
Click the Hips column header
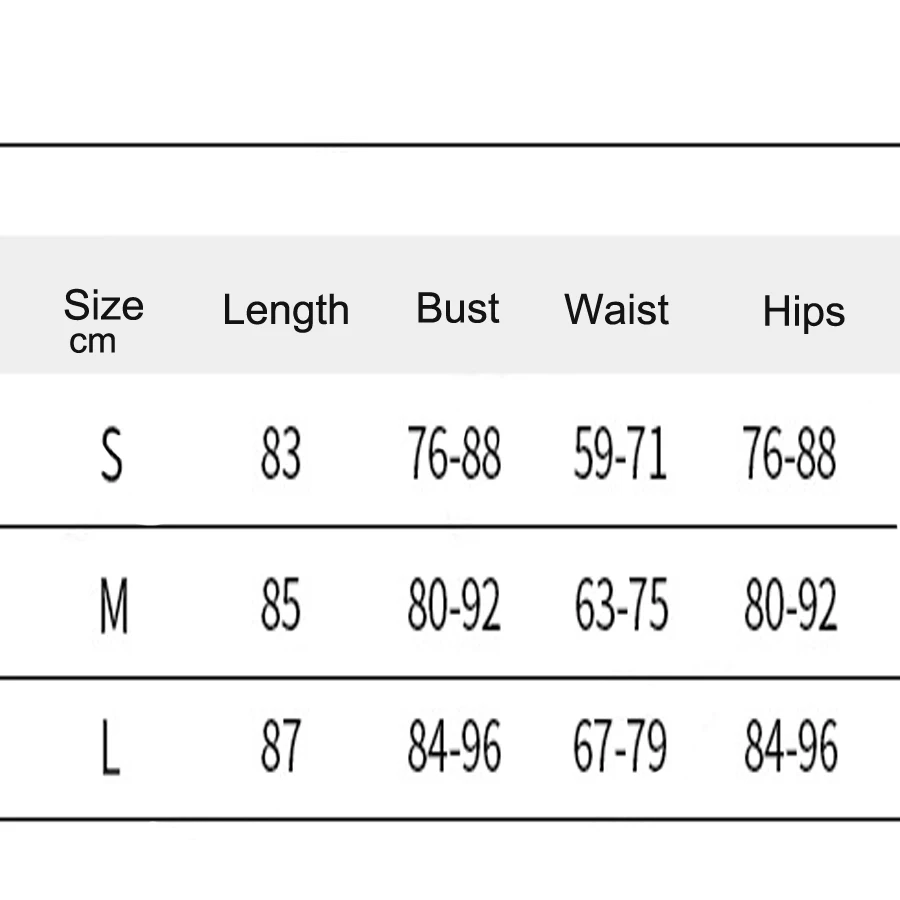[x=804, y=312]
